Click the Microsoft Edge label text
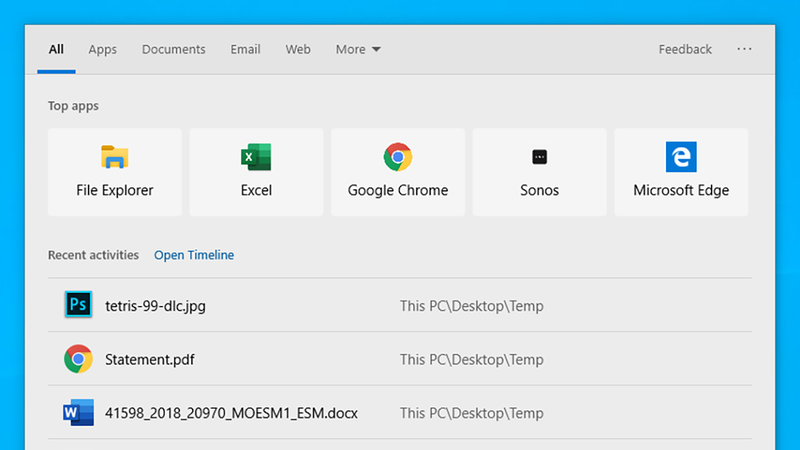 tap(681, 190)
